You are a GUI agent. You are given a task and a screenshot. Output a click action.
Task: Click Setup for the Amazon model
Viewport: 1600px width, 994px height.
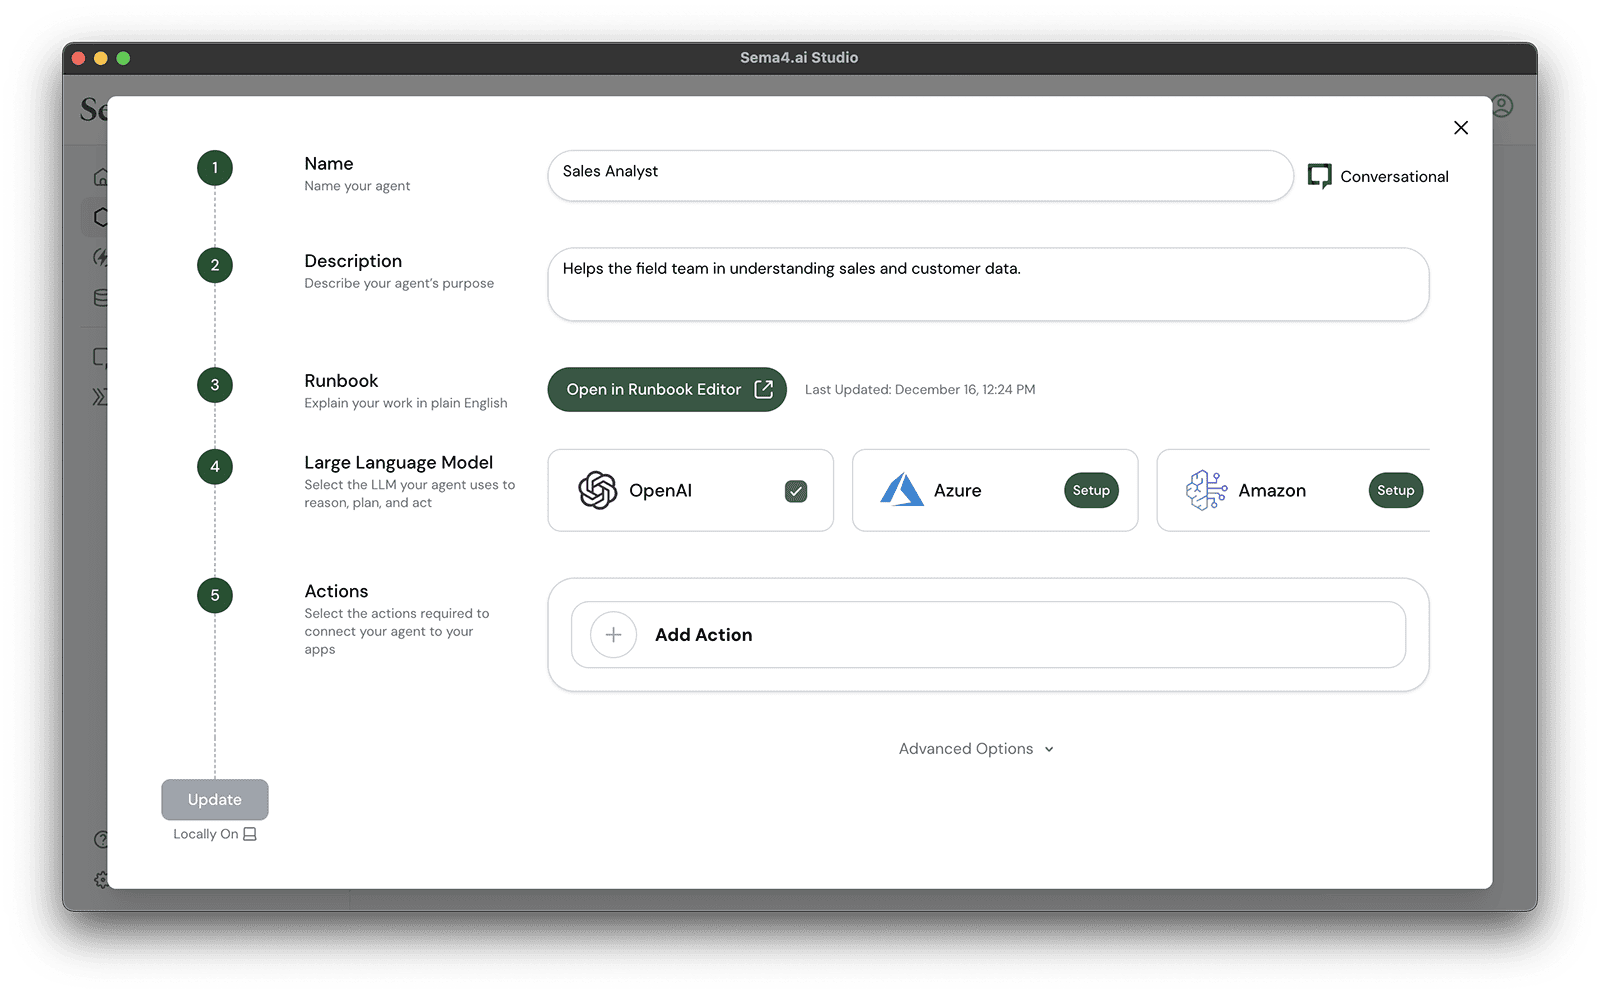tap(1395, 490)
